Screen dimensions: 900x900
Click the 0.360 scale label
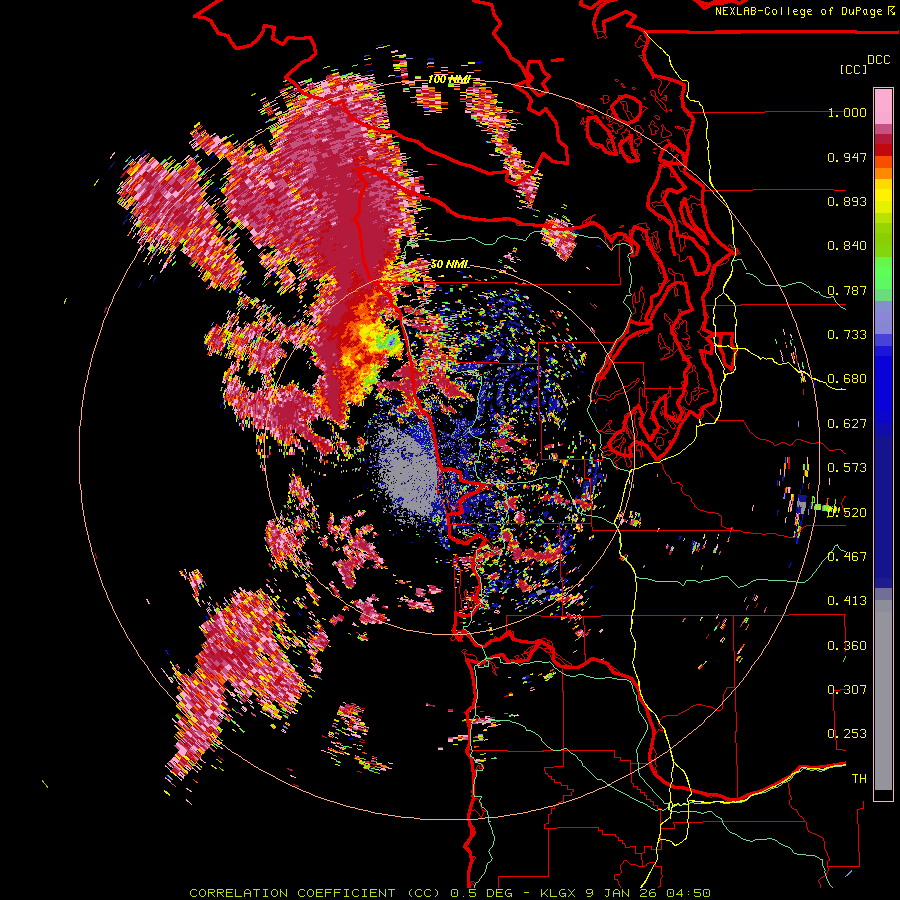847,646
